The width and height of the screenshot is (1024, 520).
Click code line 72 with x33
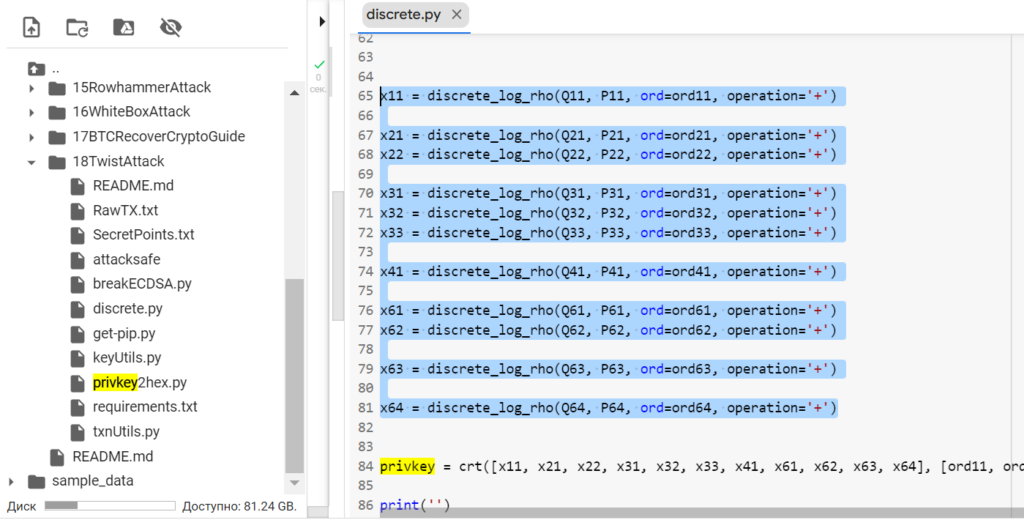608,233
